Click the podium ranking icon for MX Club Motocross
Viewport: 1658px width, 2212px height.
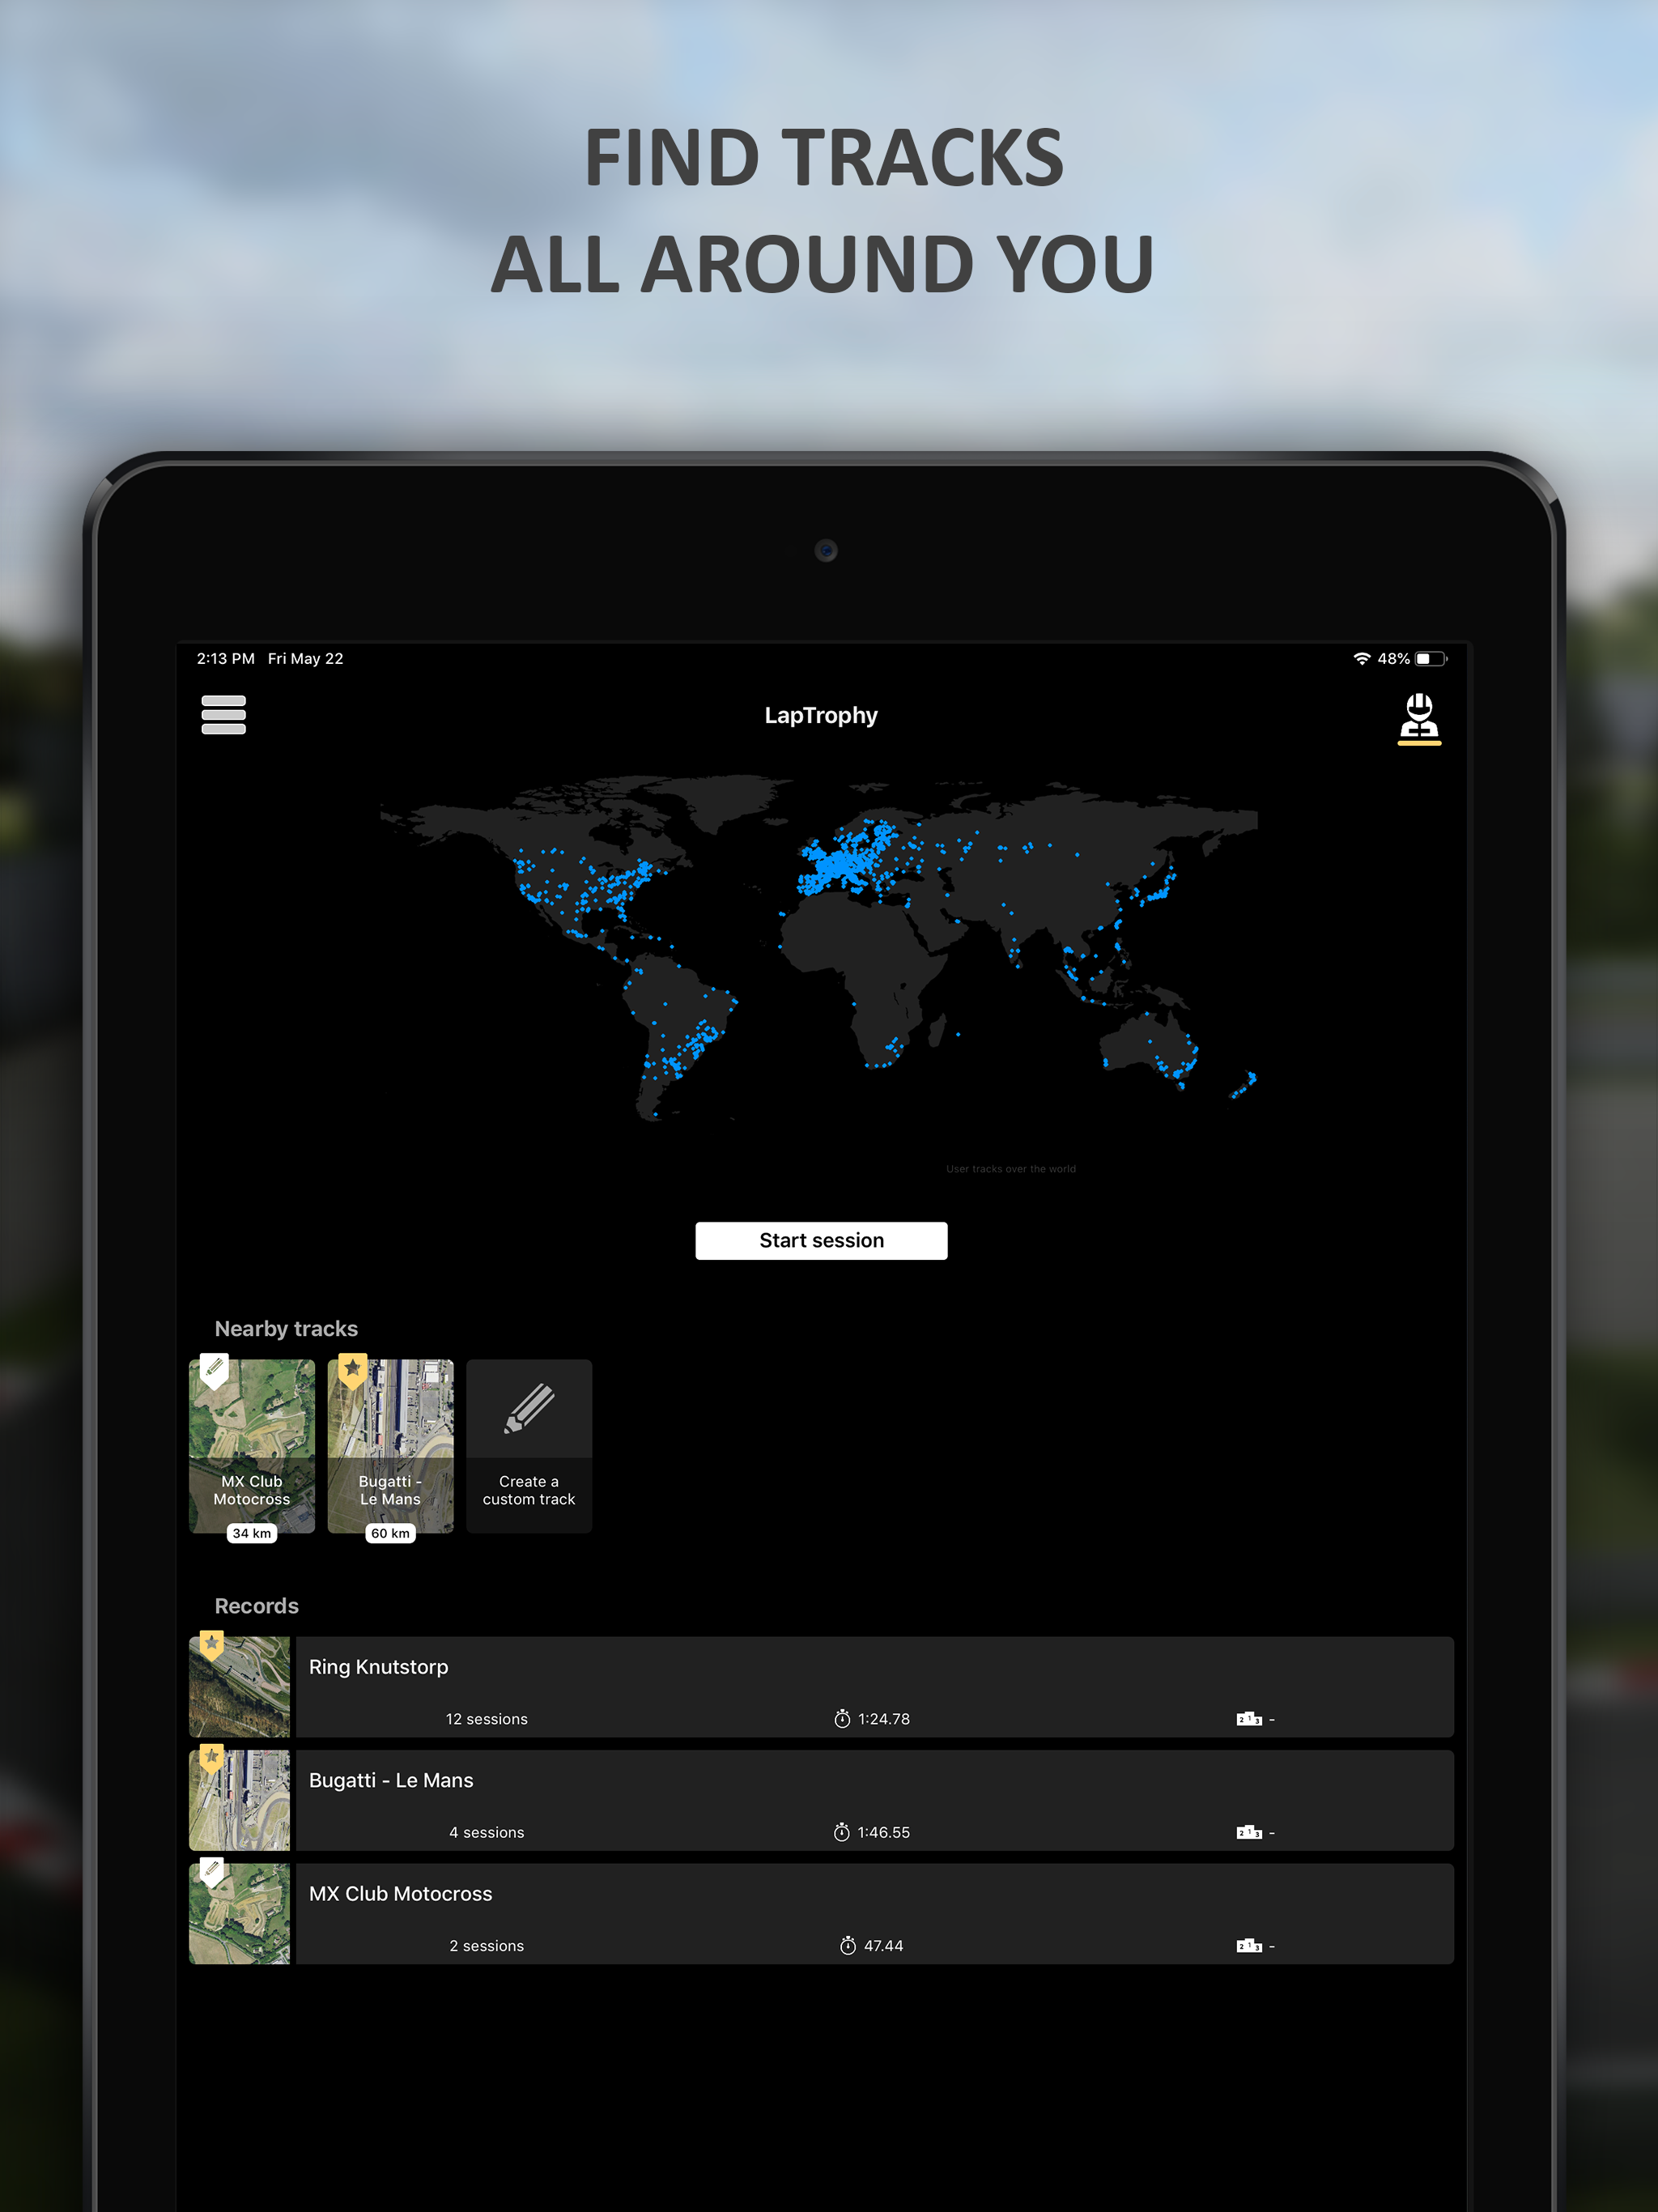click(x=1248, y=1945)
